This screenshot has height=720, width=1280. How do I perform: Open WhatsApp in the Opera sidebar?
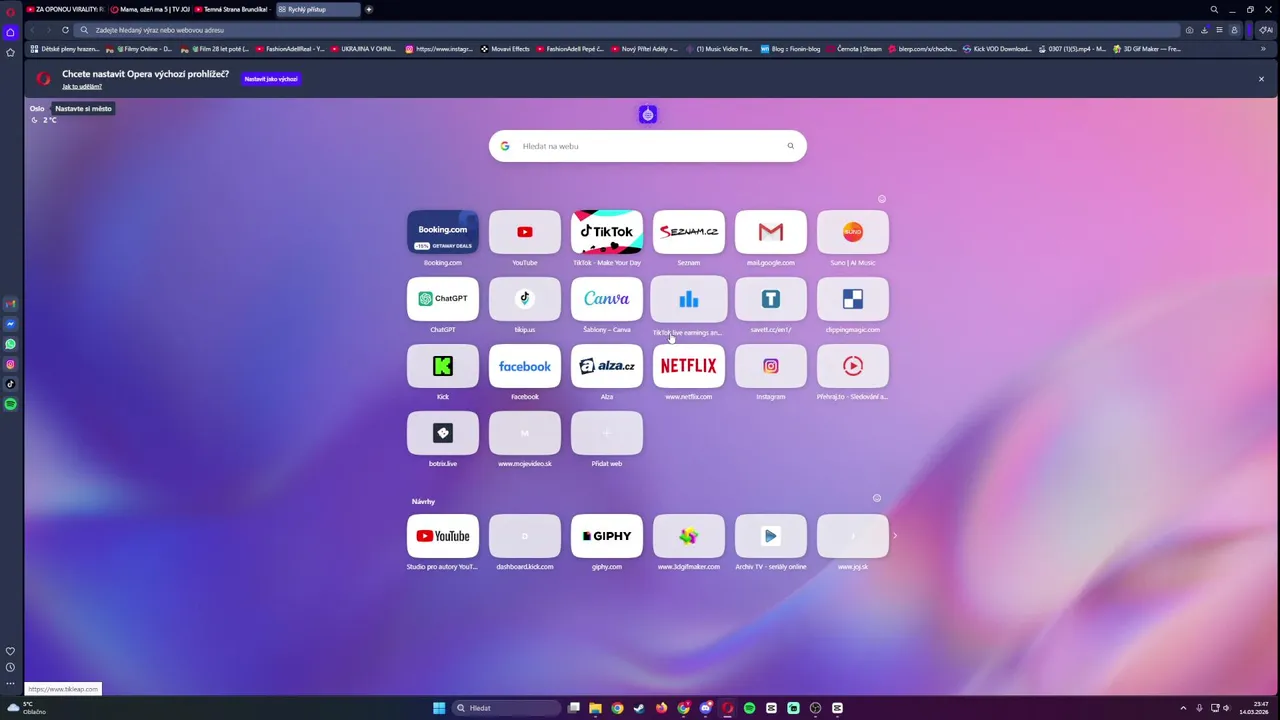[11, 344]
